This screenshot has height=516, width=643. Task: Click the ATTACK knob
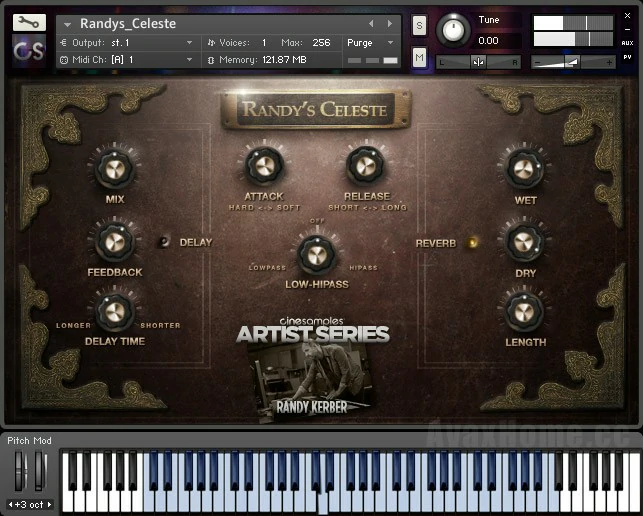click(264, 166)
